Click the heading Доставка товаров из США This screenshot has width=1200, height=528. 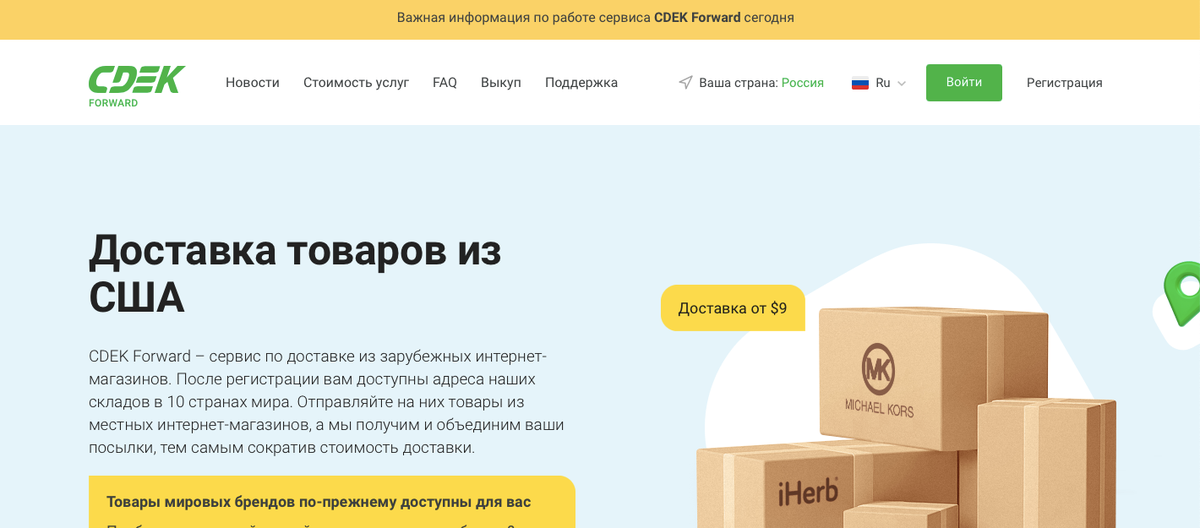pos(295,273)
